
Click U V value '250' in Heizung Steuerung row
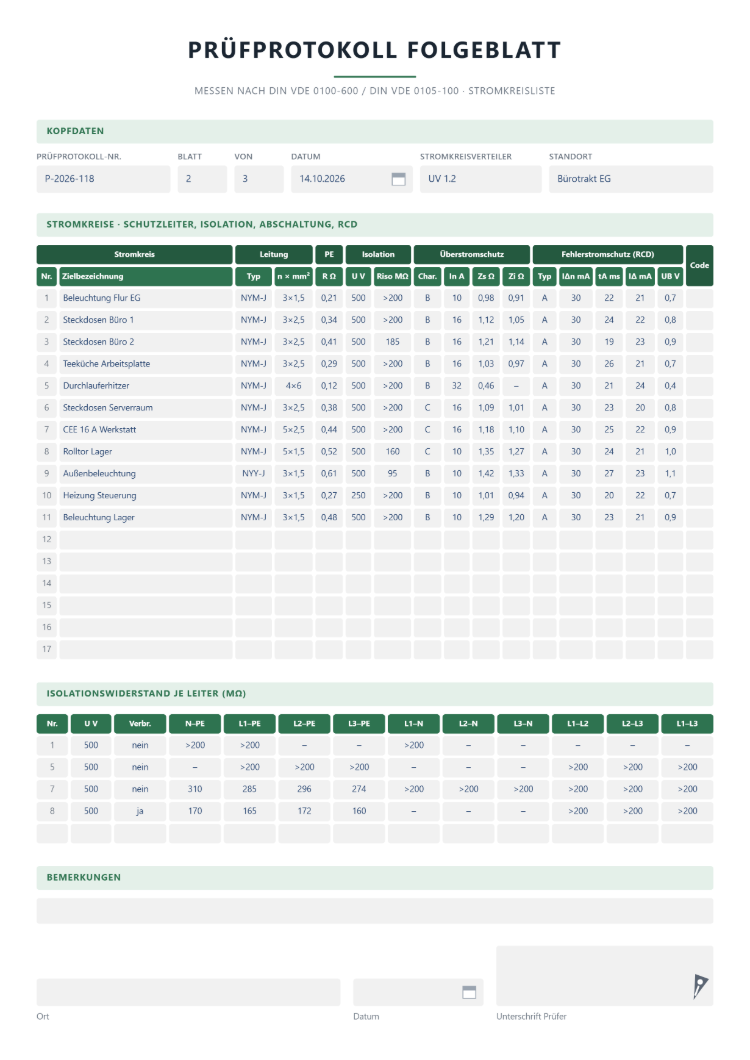pyautogui.click(x=358, y=496)
